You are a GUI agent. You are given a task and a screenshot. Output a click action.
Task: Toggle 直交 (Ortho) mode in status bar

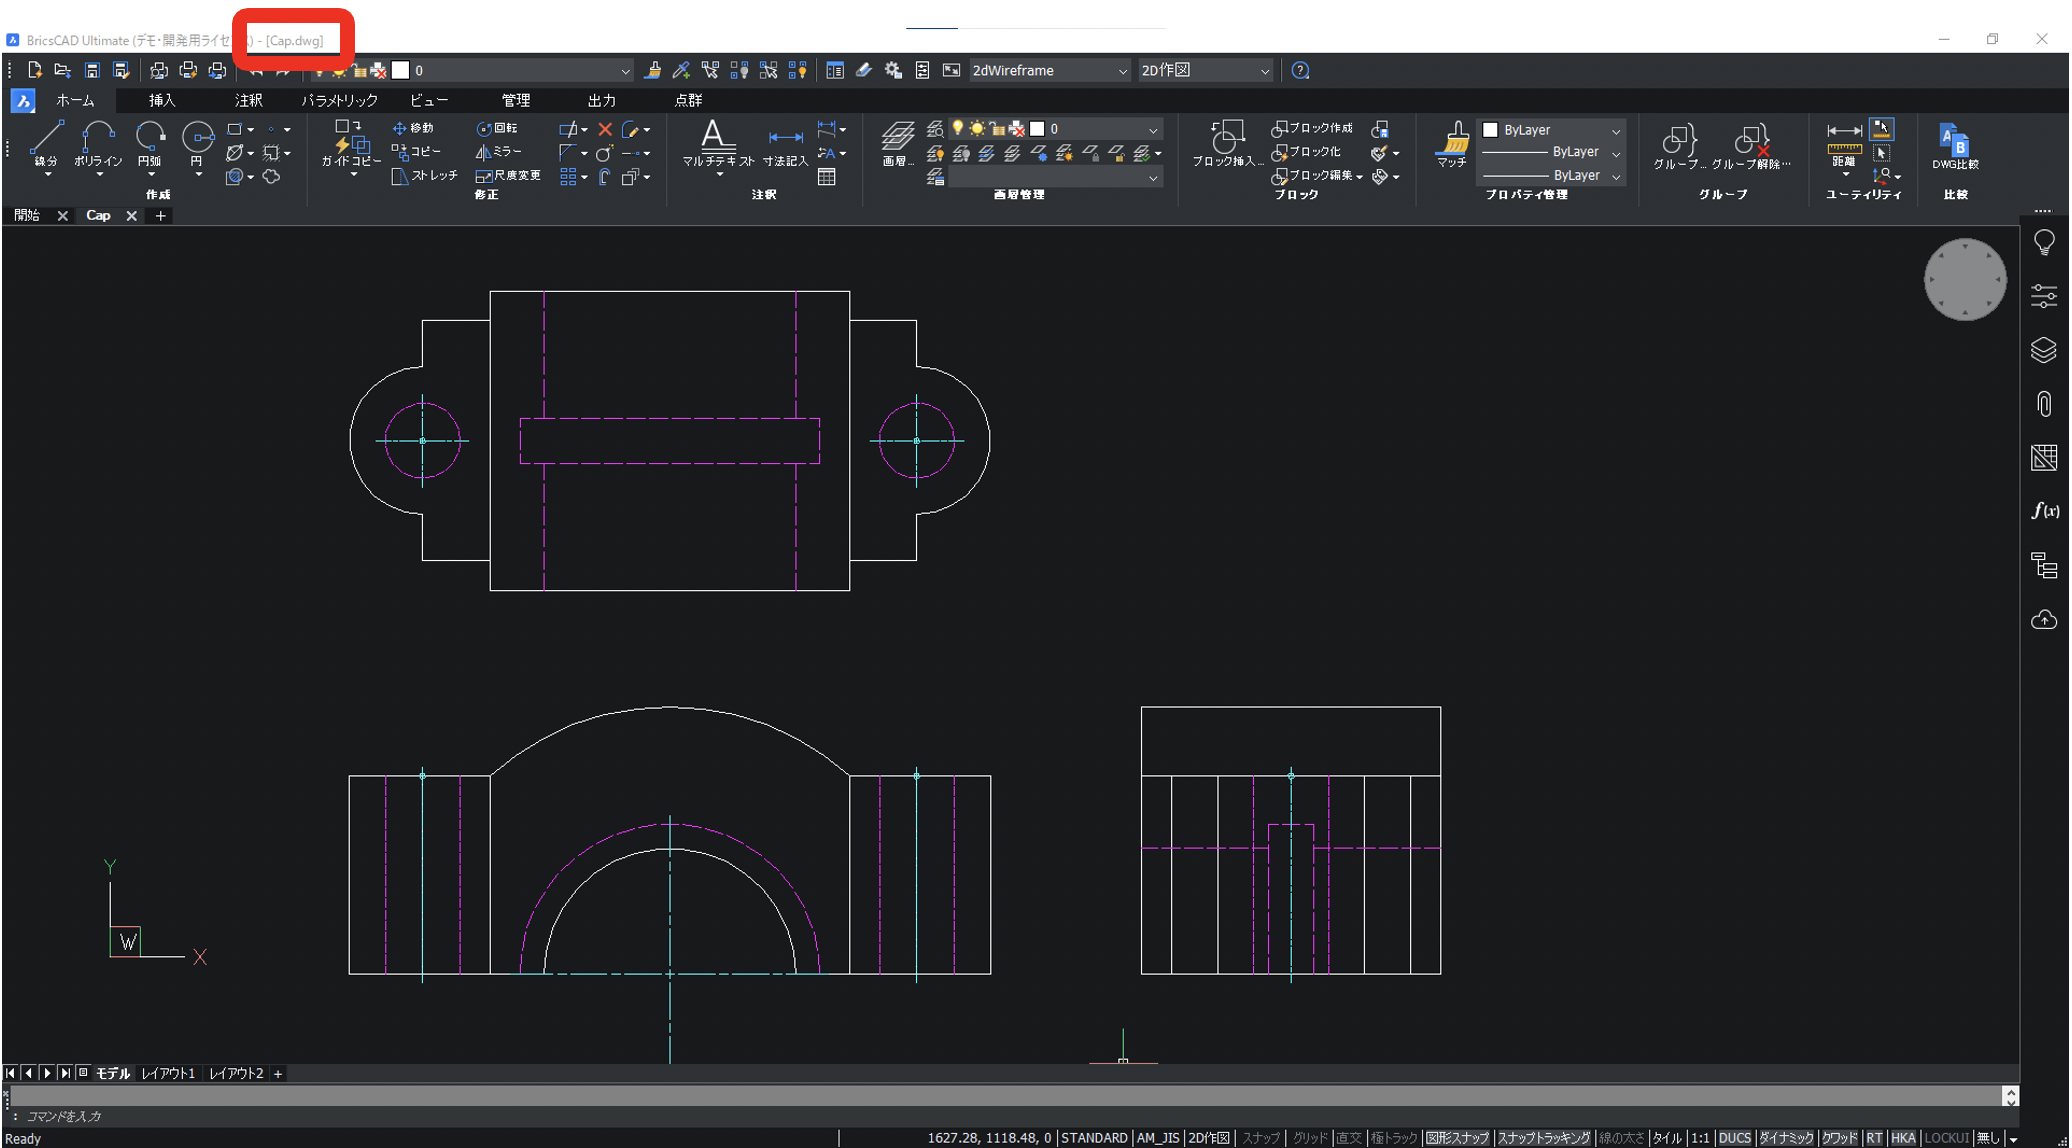1349,1137
